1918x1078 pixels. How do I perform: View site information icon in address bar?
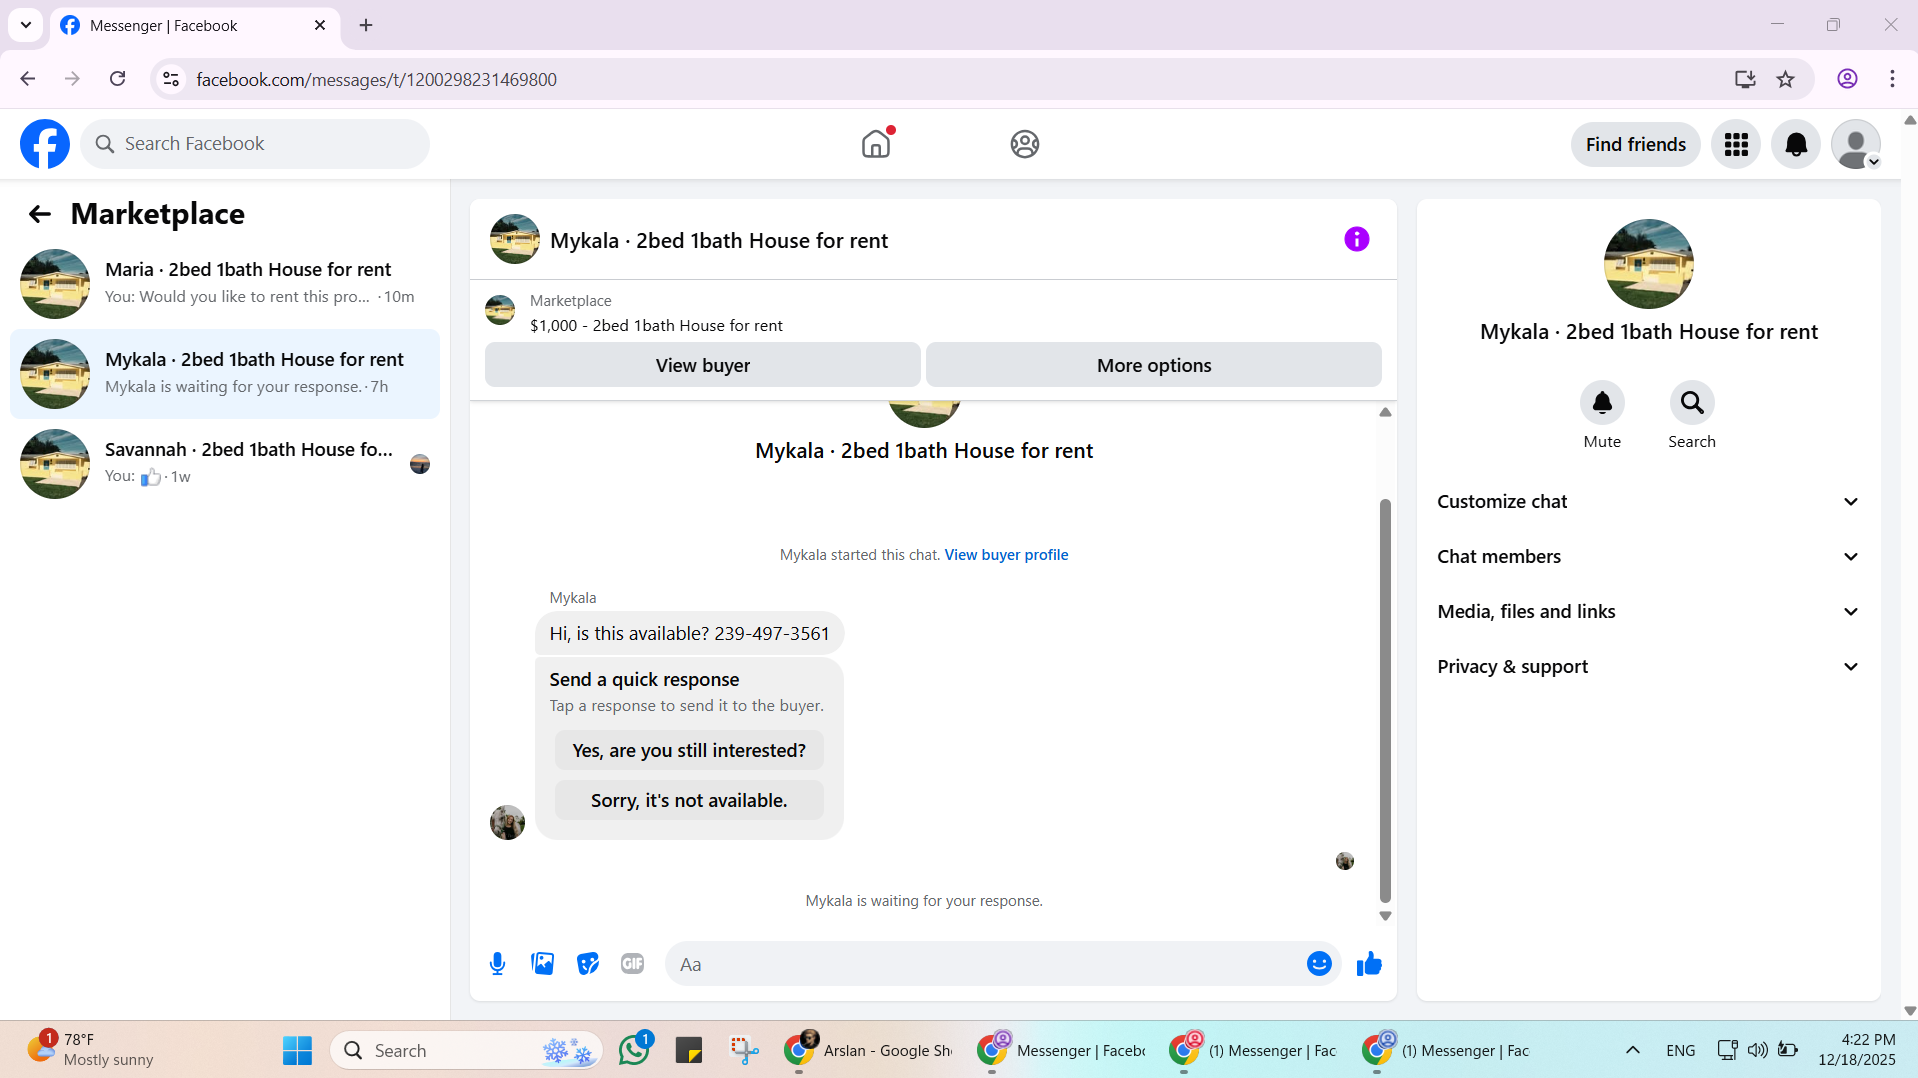click(x=171, y=79)
